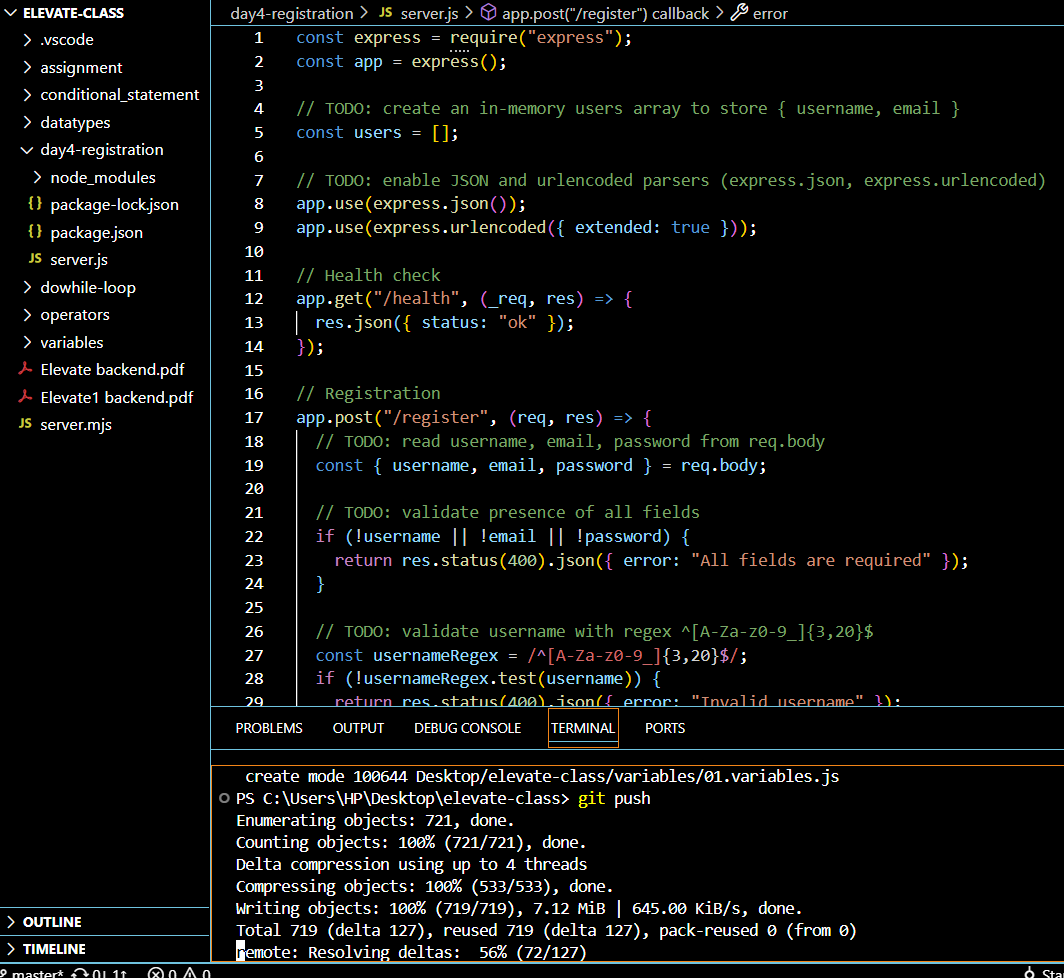The image size is (1064, 978).
Task: Click 'Writing objects: 100% (719/719)' terminal line
Action: click(519, 909)
